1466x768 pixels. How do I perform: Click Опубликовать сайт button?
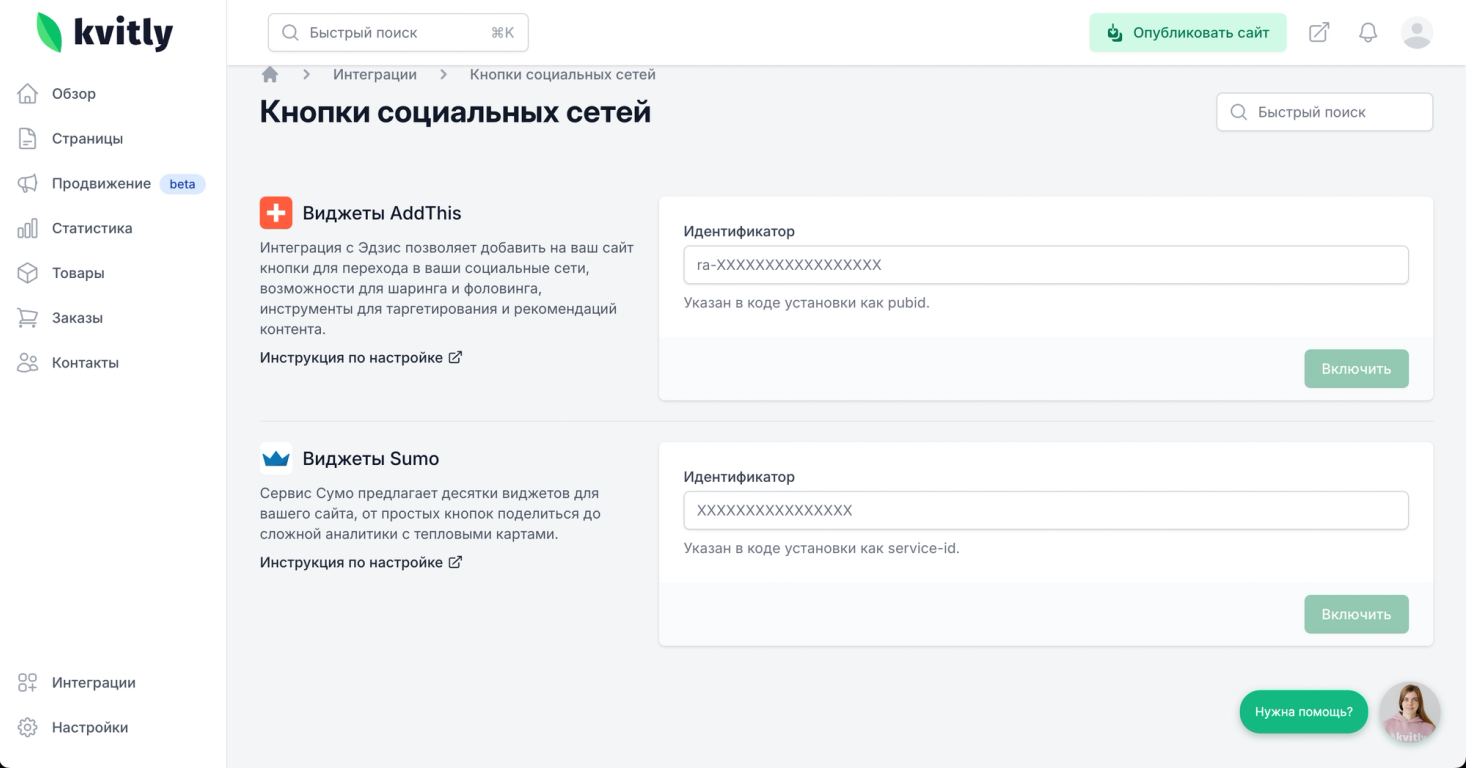point(1188,33)
